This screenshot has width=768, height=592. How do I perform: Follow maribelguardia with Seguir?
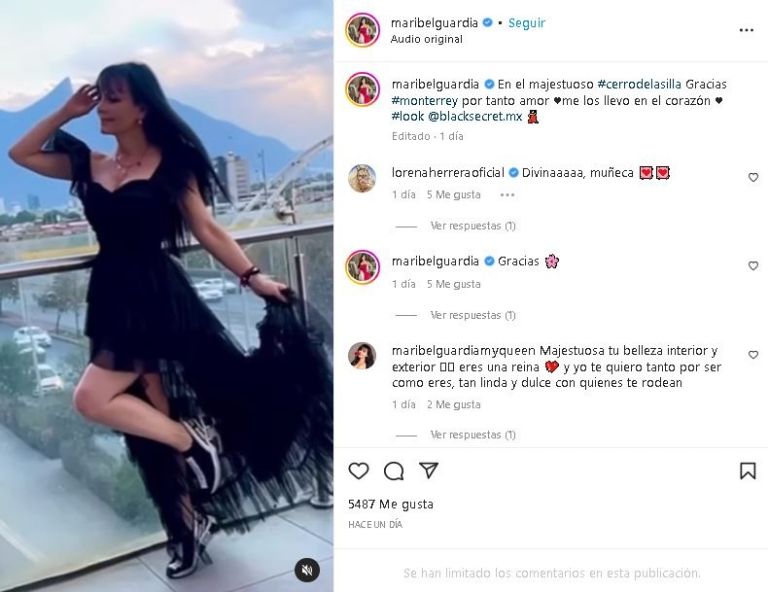527,23
